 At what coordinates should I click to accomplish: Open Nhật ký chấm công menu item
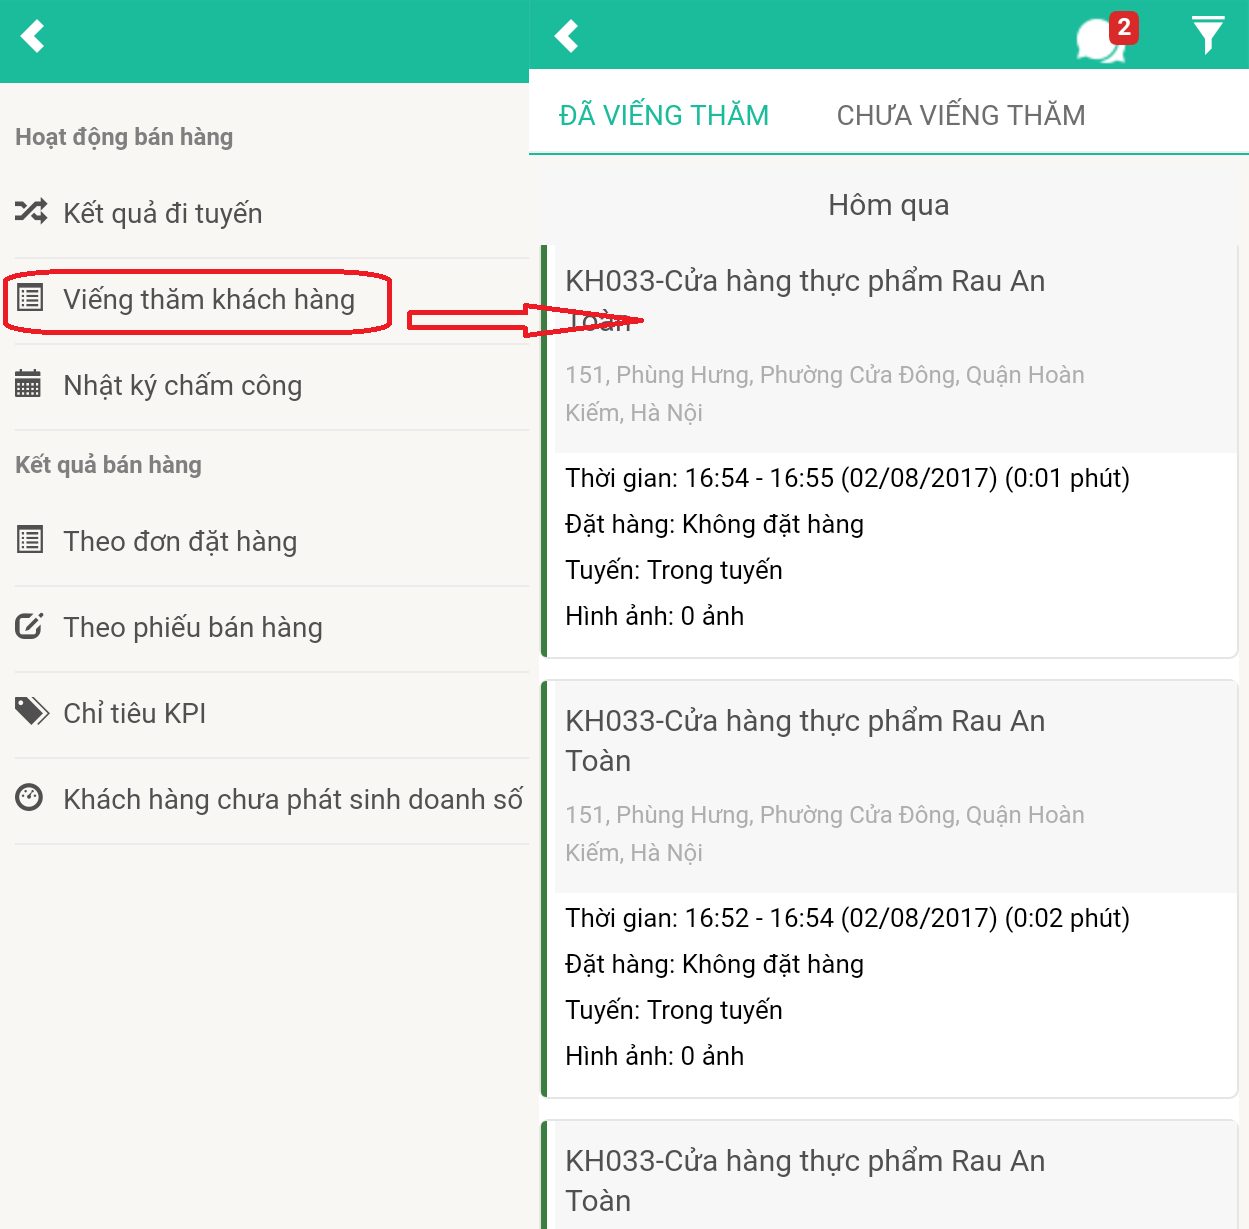coord(272,385)
